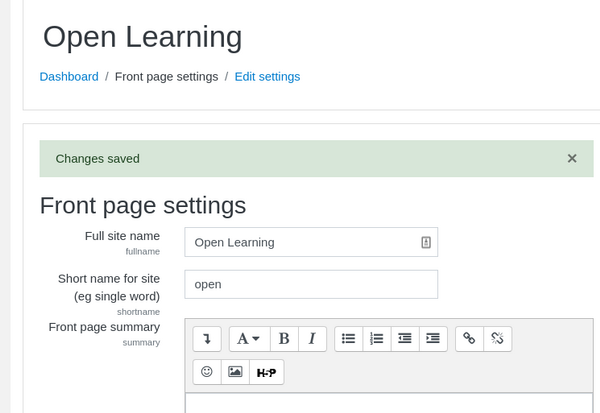Screen dimensions: 600x413
Task: Insert an ordered numbered list
Action: (x=377, y=339)
